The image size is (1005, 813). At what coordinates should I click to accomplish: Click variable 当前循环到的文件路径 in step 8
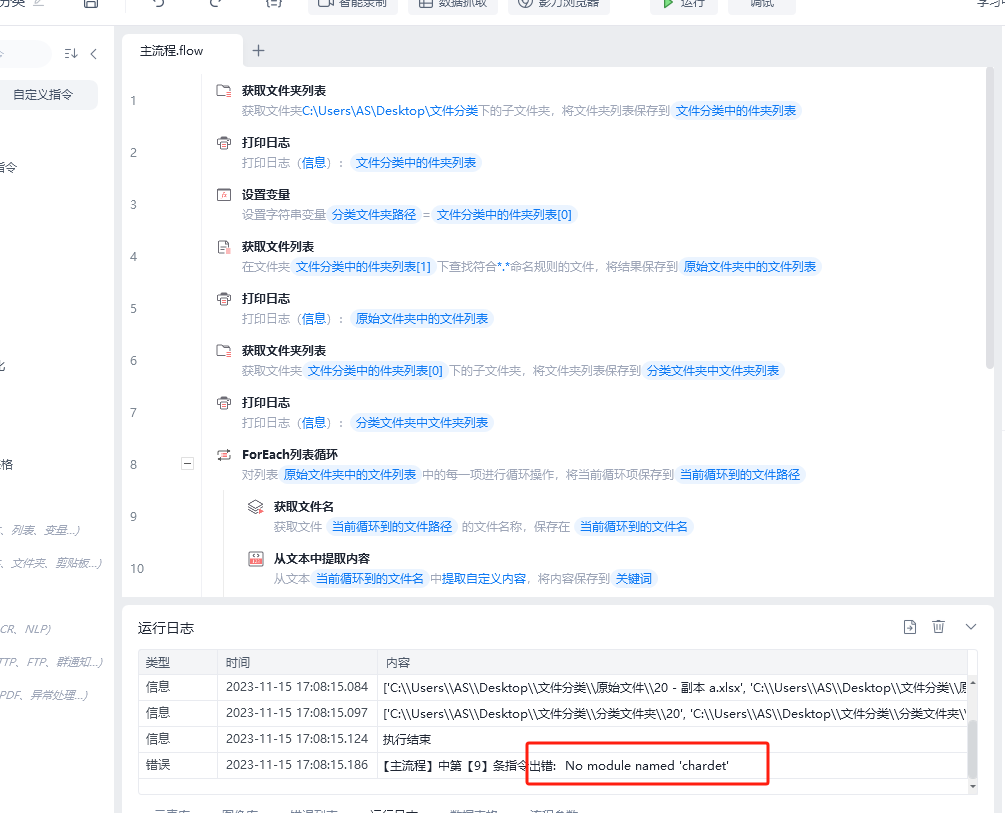(740, 474)
